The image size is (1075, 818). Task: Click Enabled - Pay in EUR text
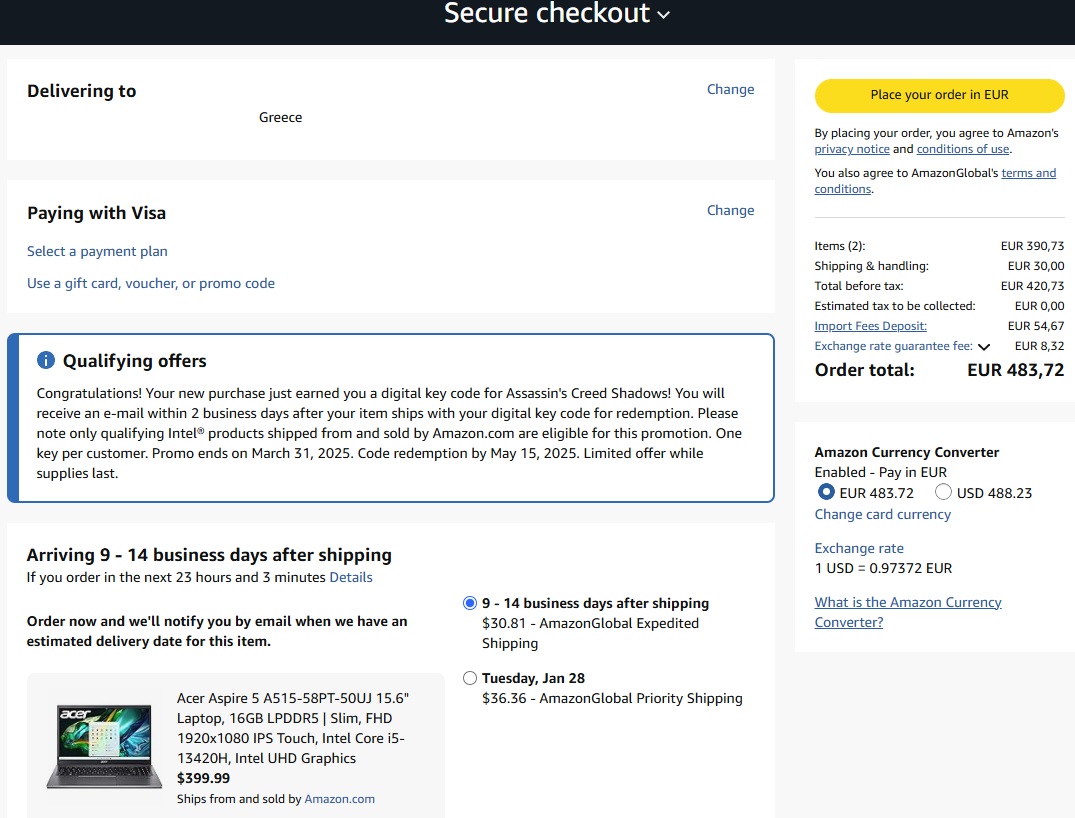(880, 472)
